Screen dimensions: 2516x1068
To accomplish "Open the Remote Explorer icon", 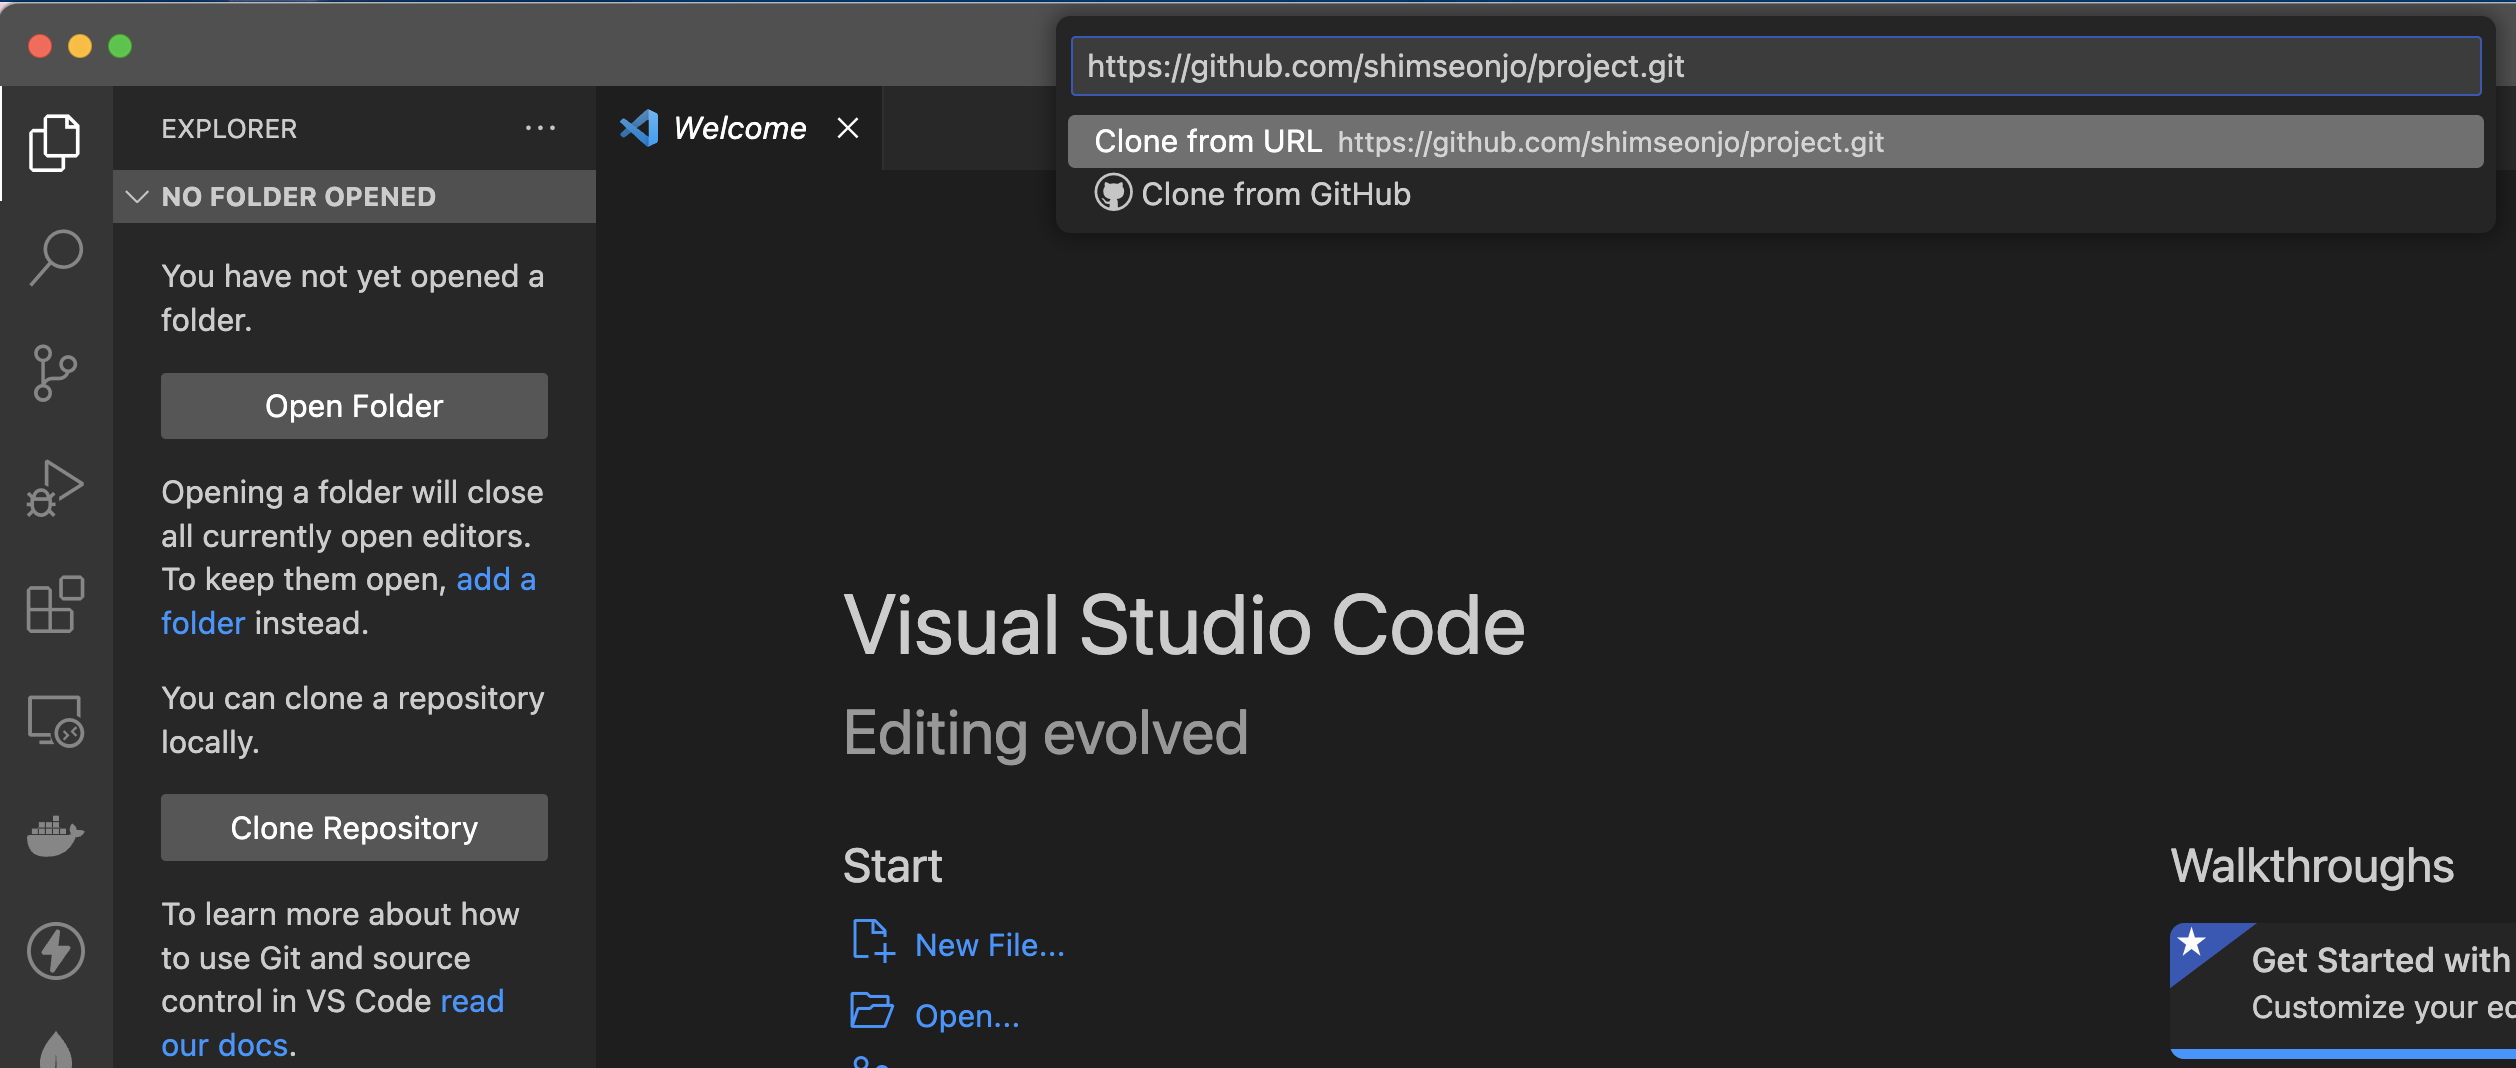I will tap(55, 721).
